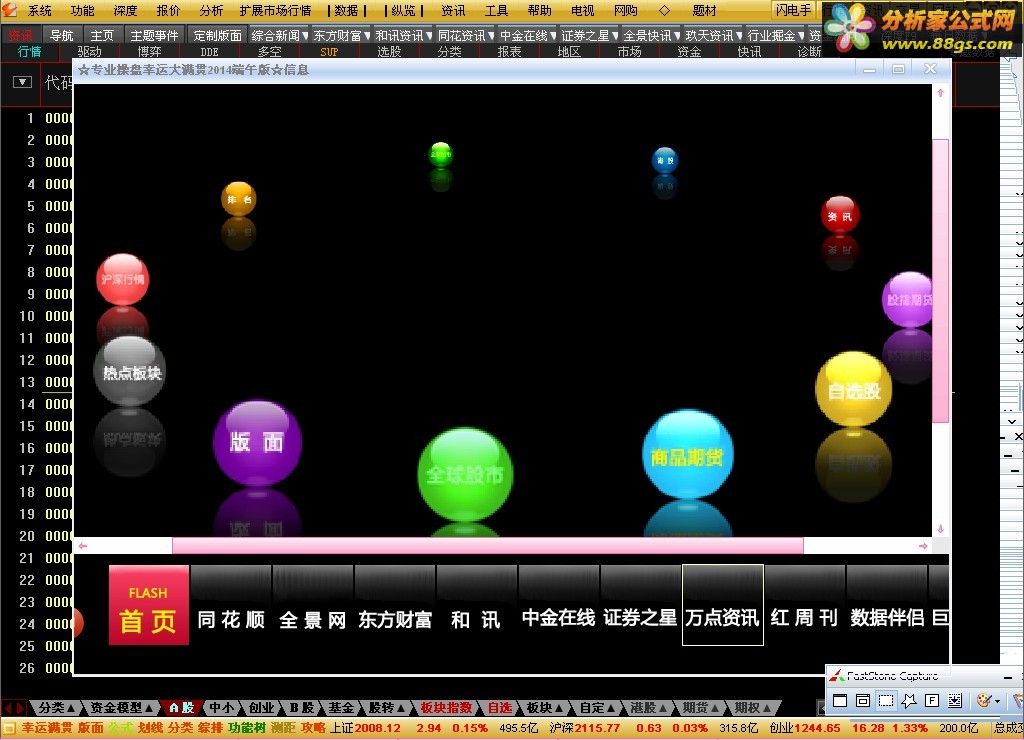Switch to the 选股 tab
The width and height of the screenshot is (1024, 740).
(x=389, y=52)
